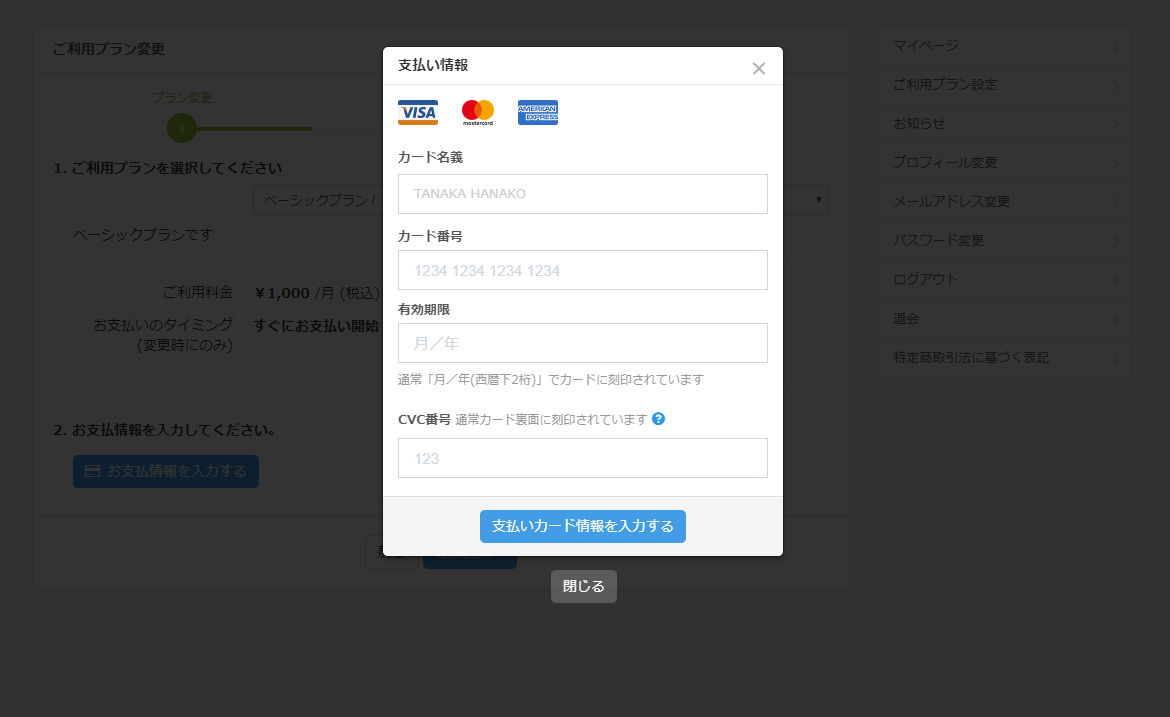Click the Mastercard logo
This screenshot has height=717, width=1170.
[478, 113]
